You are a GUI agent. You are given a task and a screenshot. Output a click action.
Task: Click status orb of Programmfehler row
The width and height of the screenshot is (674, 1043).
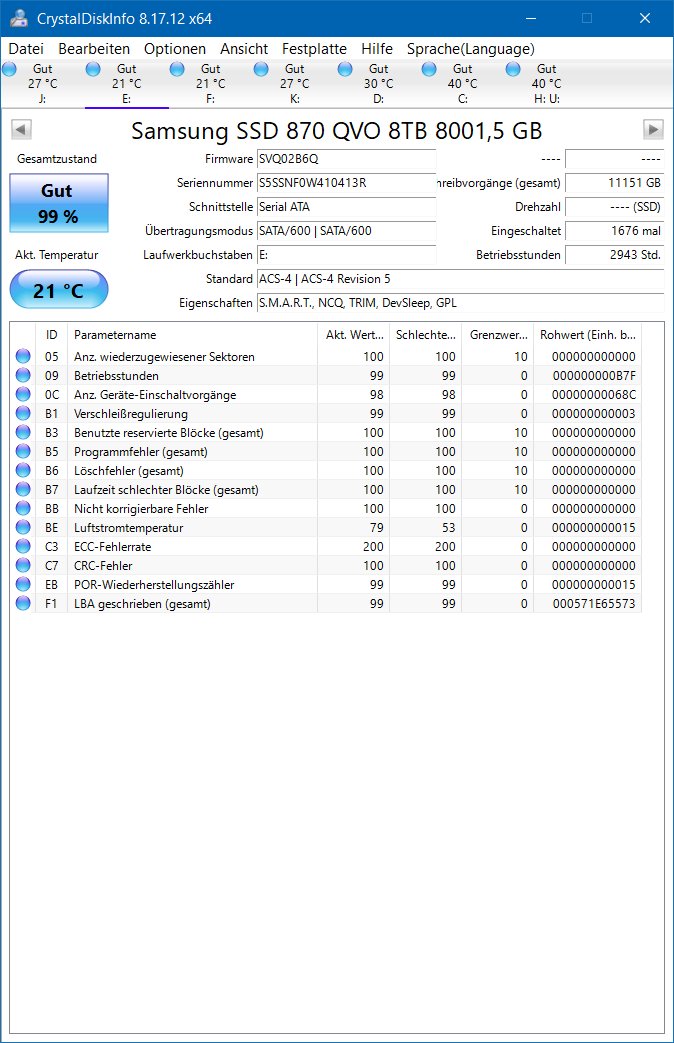click(23, 451)
